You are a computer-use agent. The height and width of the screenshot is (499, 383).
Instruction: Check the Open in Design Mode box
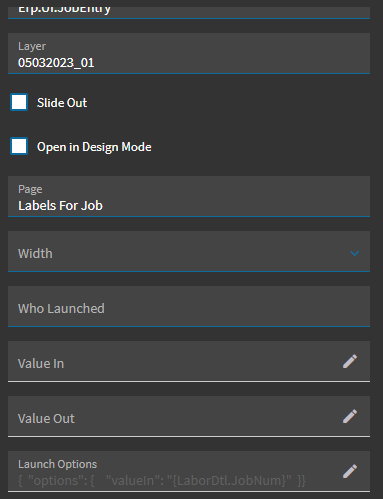(19, 146)
